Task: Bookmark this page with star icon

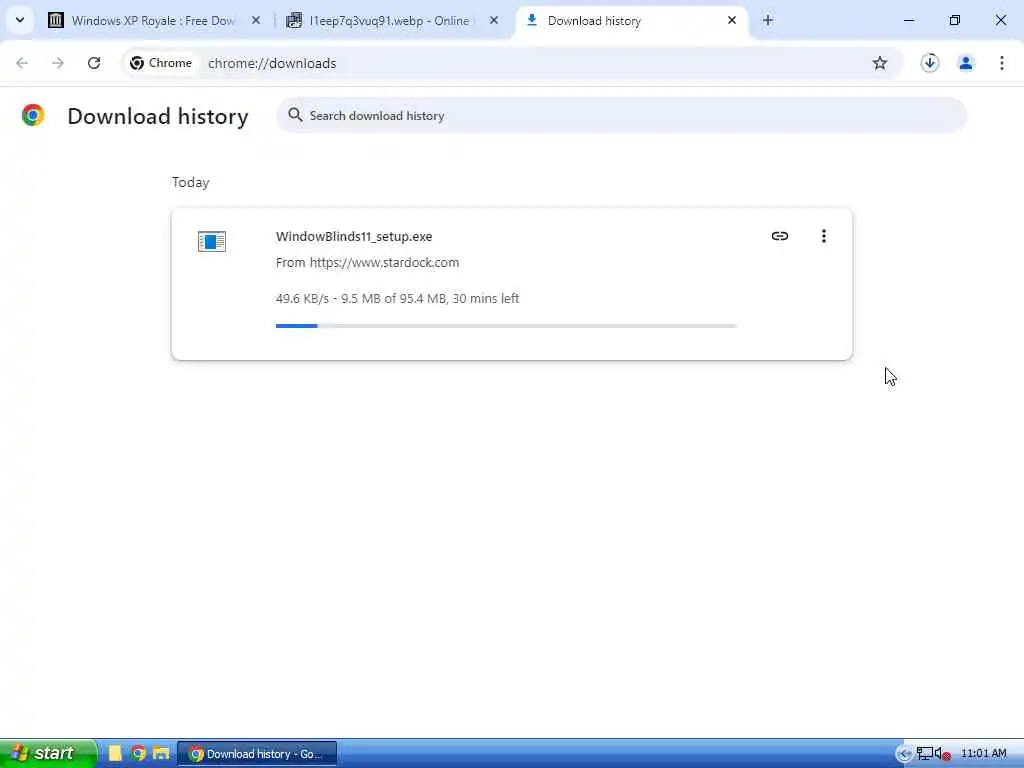Action: (880, 63)
